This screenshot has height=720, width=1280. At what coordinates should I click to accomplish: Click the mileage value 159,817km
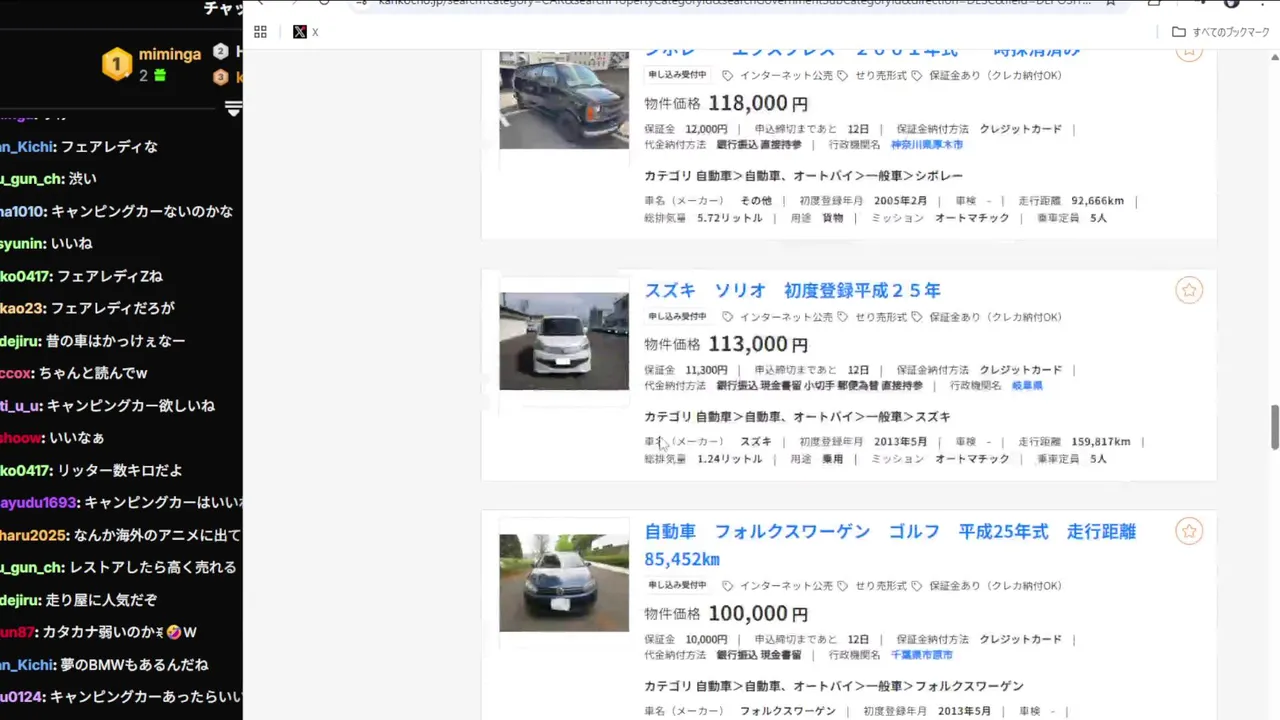(x=1101, y=442)
